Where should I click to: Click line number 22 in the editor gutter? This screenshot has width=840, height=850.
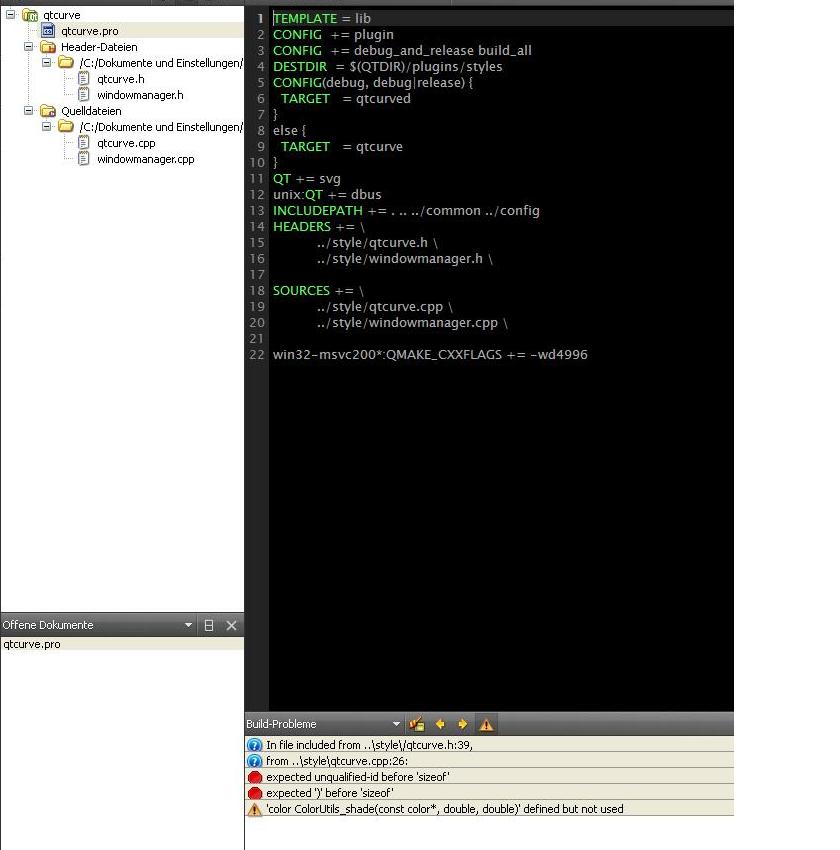point(257,355)
